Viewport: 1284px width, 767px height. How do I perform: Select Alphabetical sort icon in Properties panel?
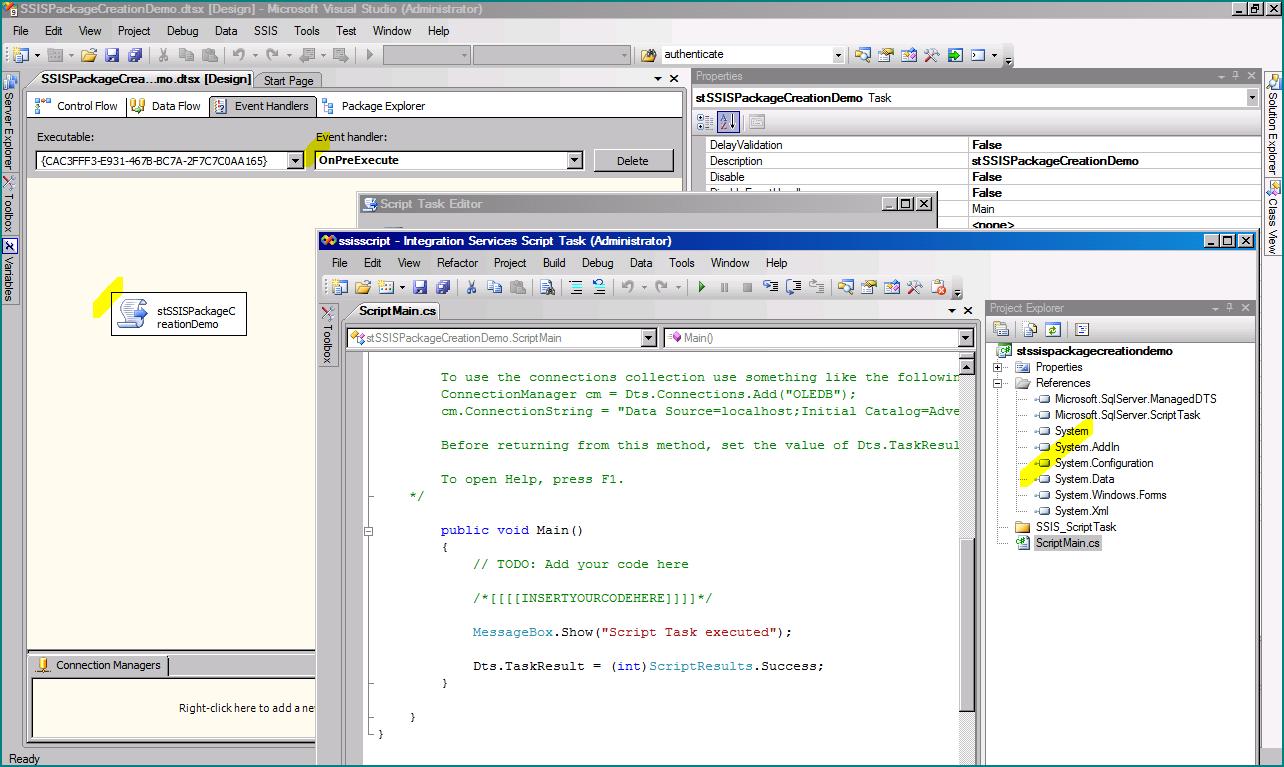(728, 122)
